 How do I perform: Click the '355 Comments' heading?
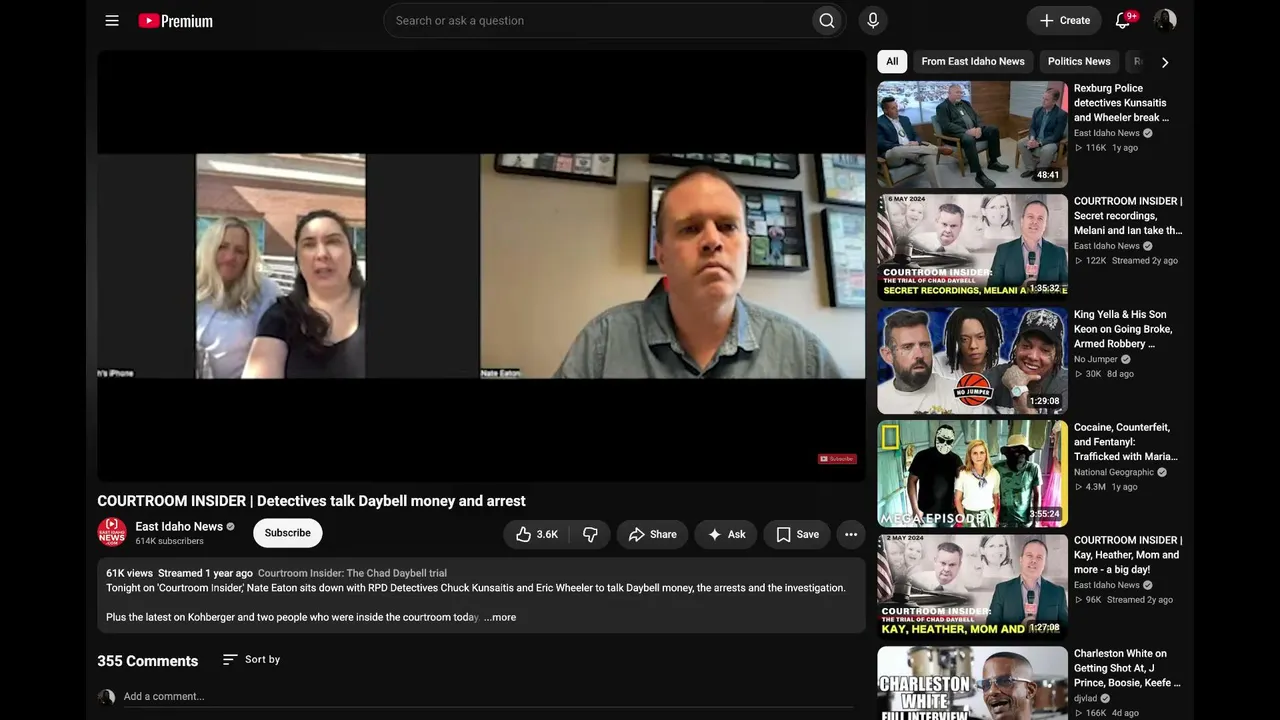point(147,661)
